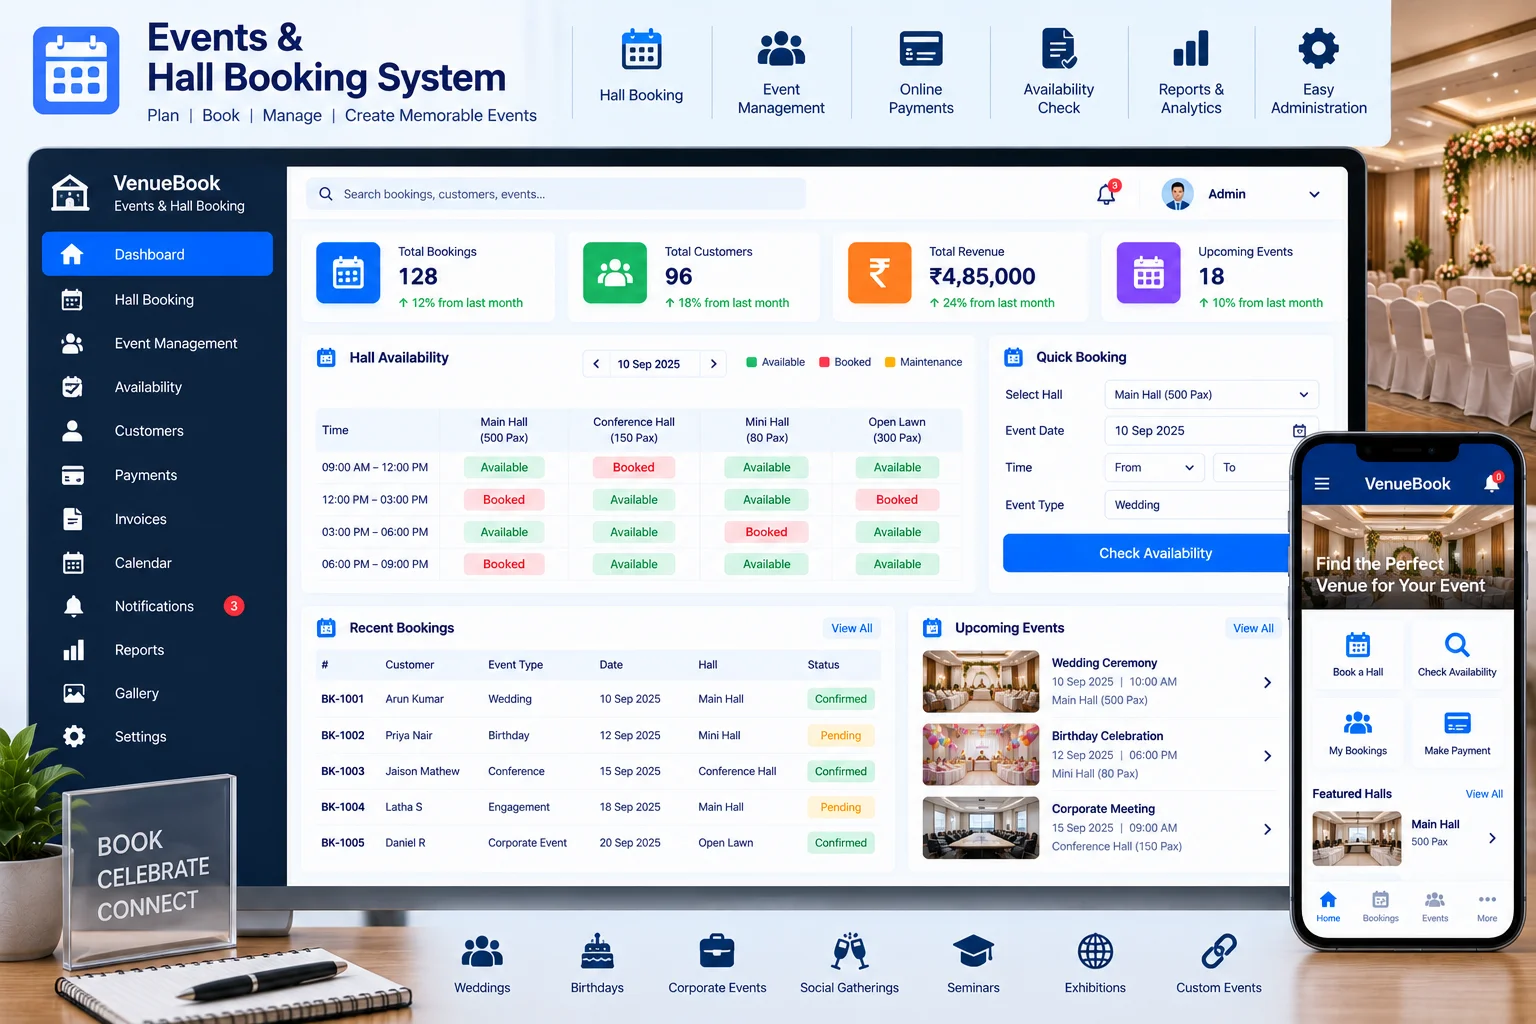Open Main Hall details chevron on mobile

click(1492, 838)
